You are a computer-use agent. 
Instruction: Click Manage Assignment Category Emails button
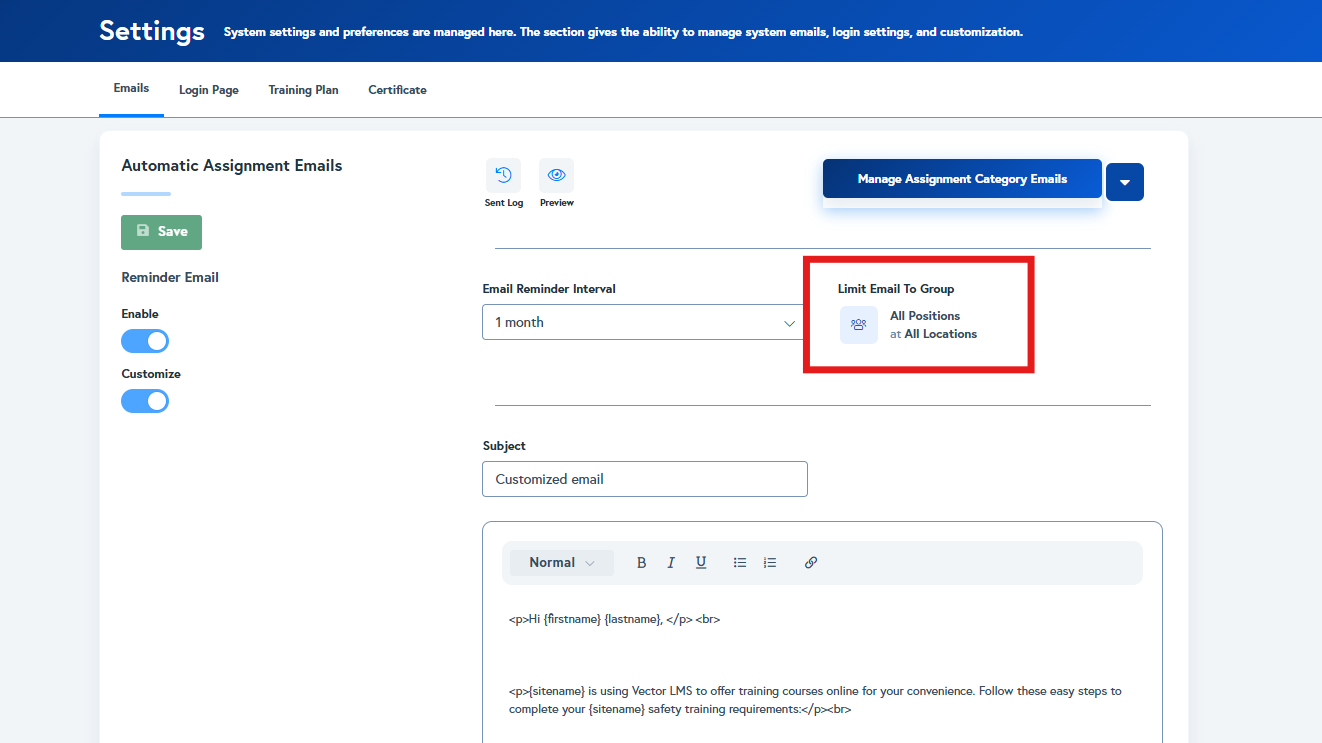click(x=962, y=179)
